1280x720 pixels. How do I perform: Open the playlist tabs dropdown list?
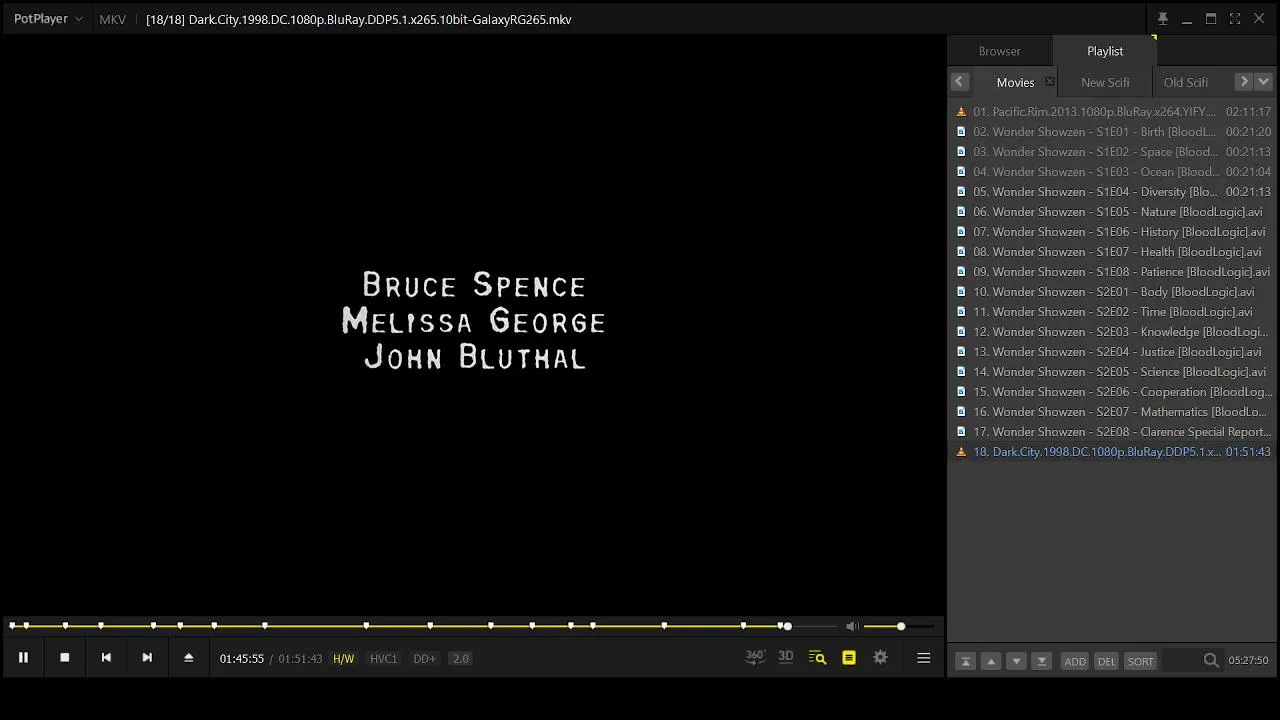1264,82
